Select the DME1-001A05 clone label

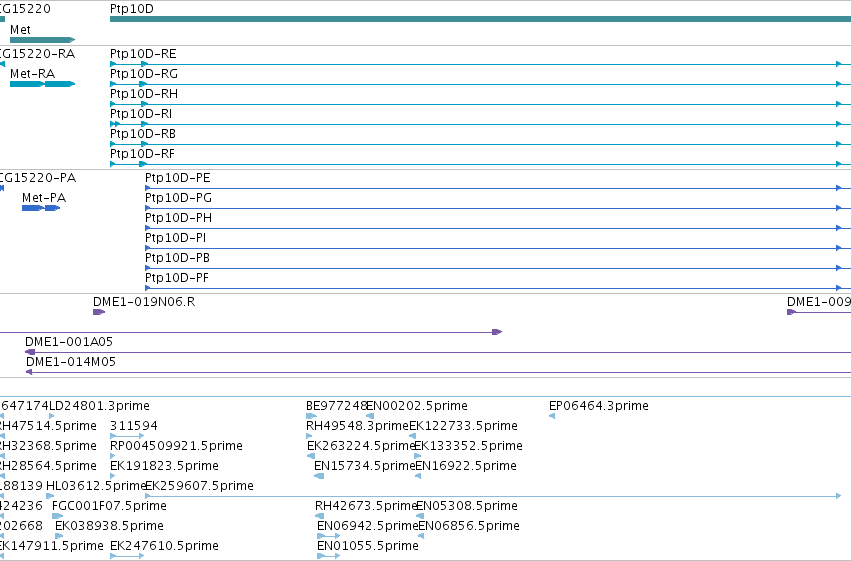[69, 342]
